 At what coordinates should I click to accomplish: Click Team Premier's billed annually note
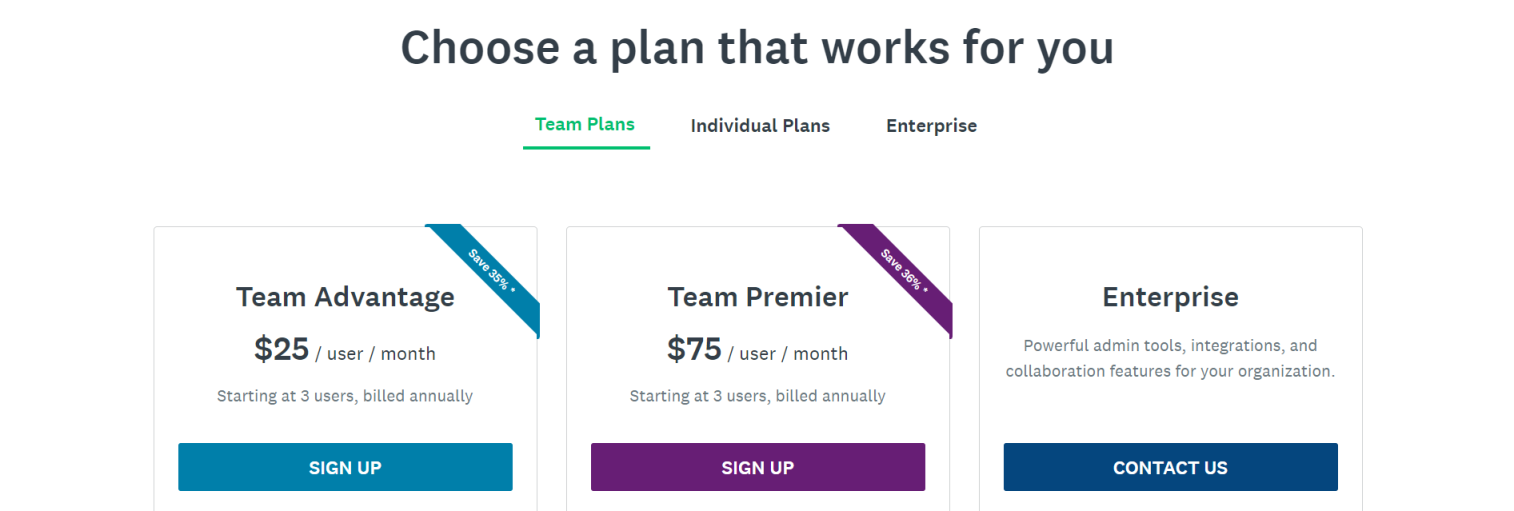[x=758, y=396]
